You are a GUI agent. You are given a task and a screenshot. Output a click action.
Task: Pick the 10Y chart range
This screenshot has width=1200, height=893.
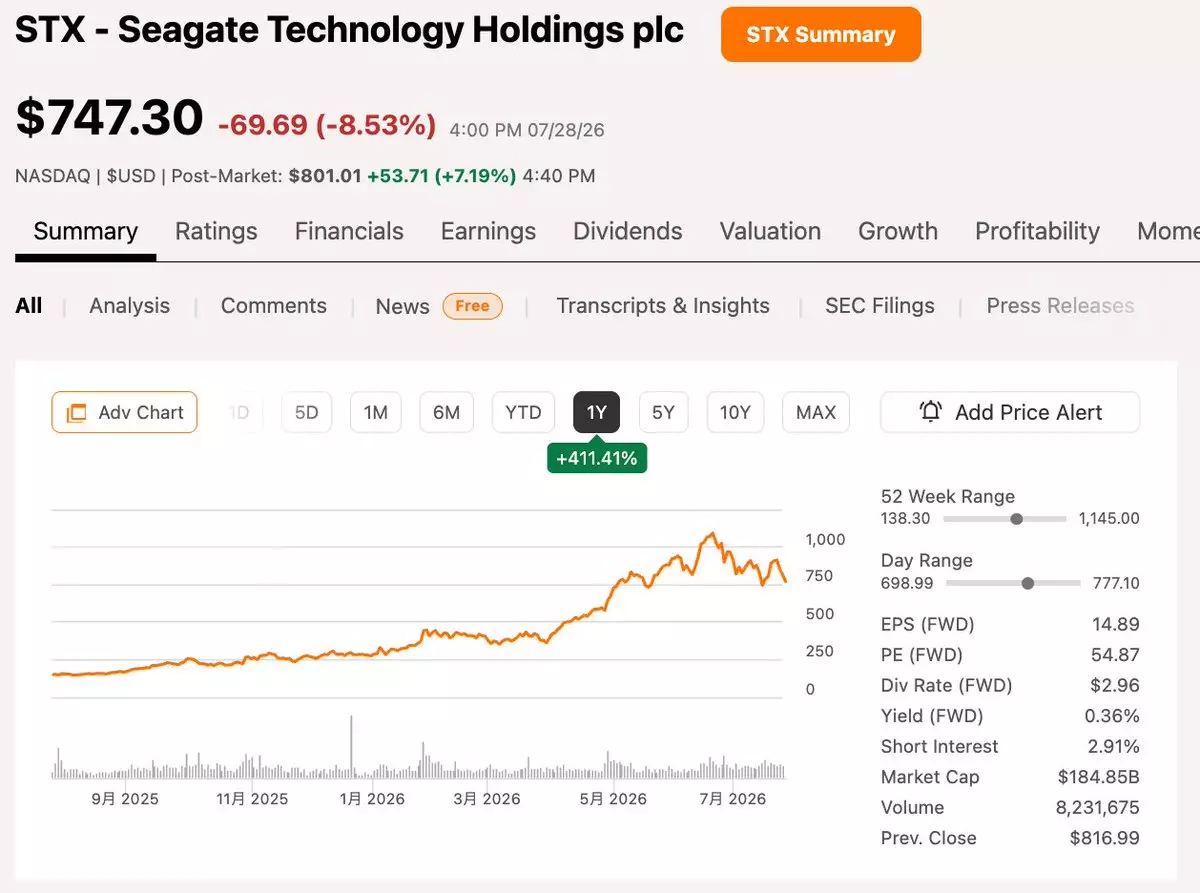coord(735,412)
